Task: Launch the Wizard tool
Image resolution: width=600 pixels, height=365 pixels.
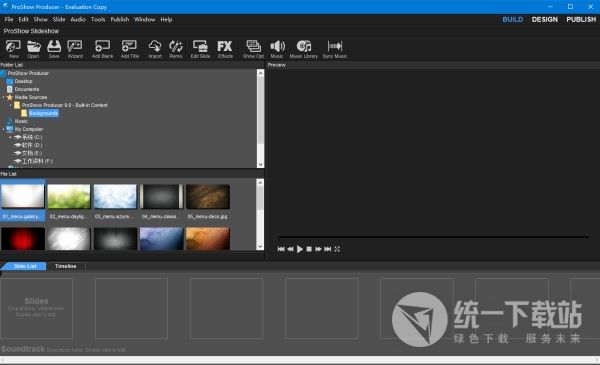Action: pyautogui.click(x=75, y=49)
